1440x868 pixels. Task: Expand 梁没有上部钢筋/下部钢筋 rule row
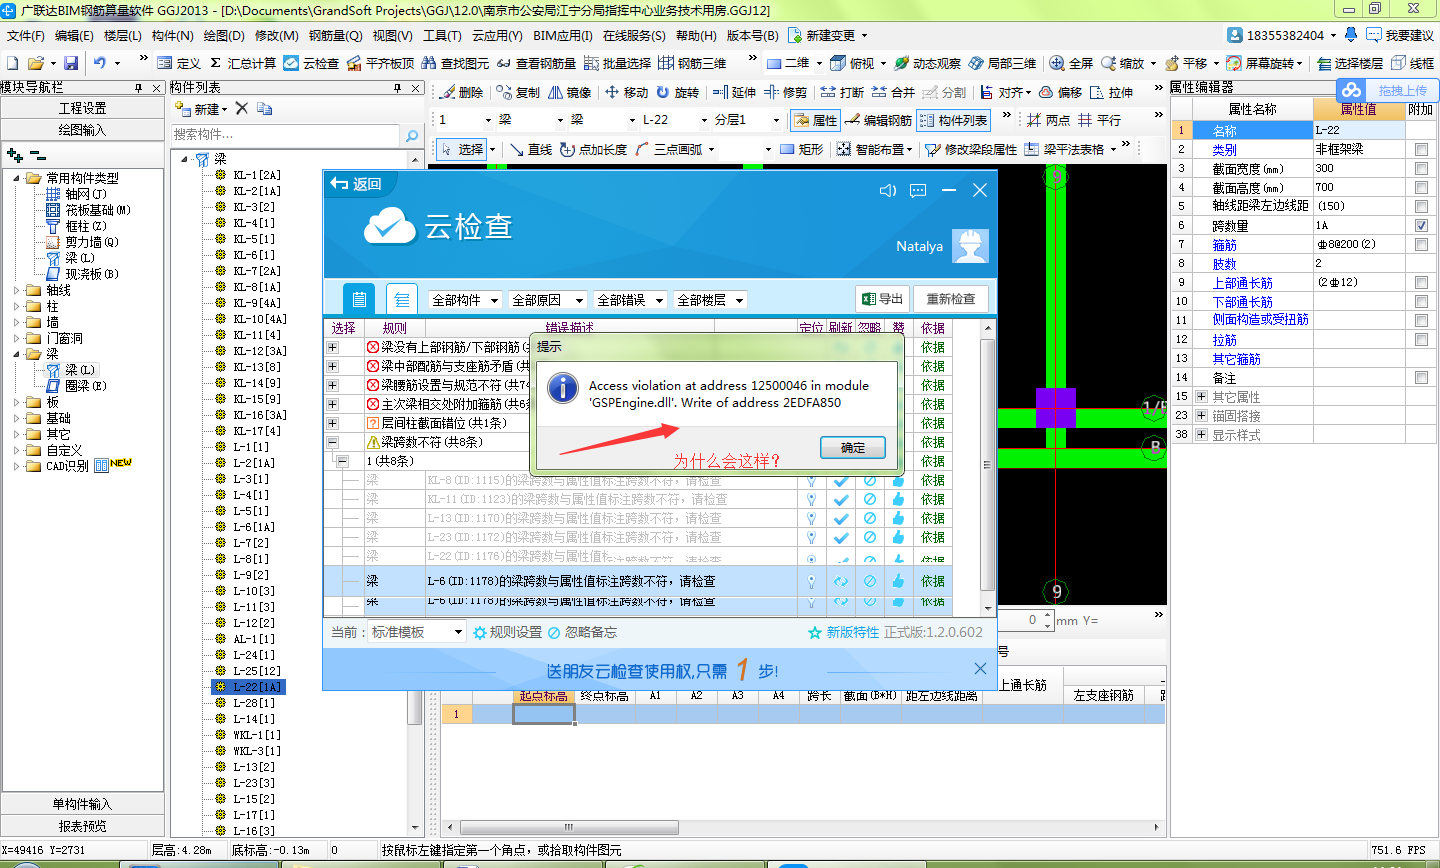point(333,347)
